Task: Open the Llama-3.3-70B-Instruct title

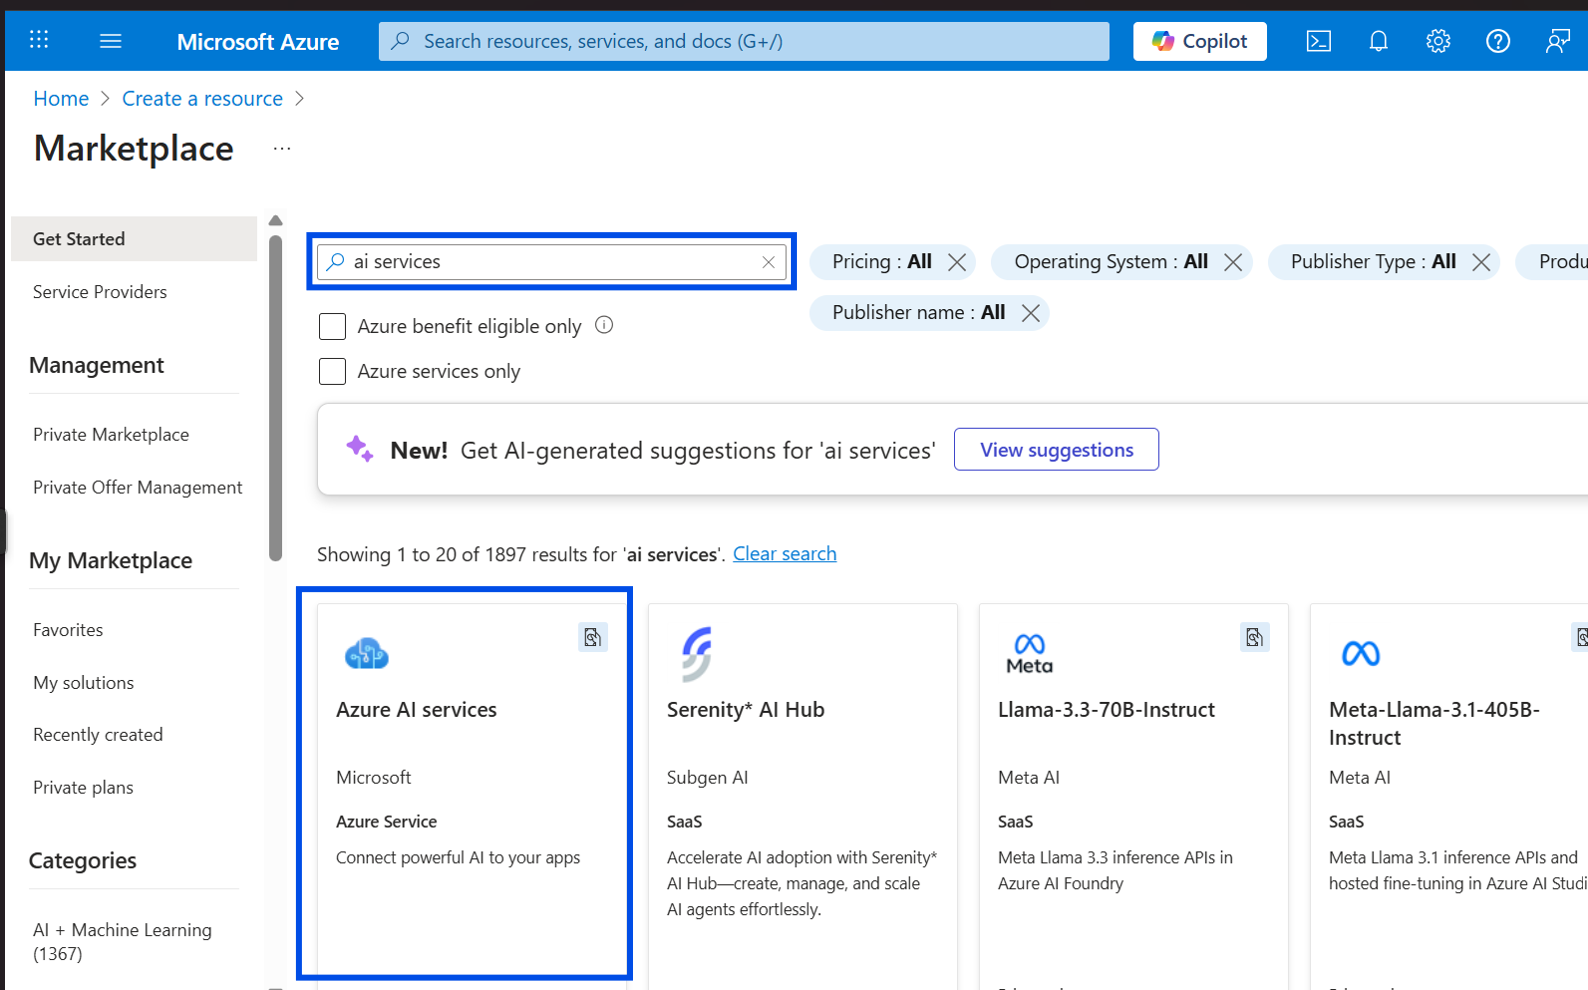Action: click(x=1106, y=710)
